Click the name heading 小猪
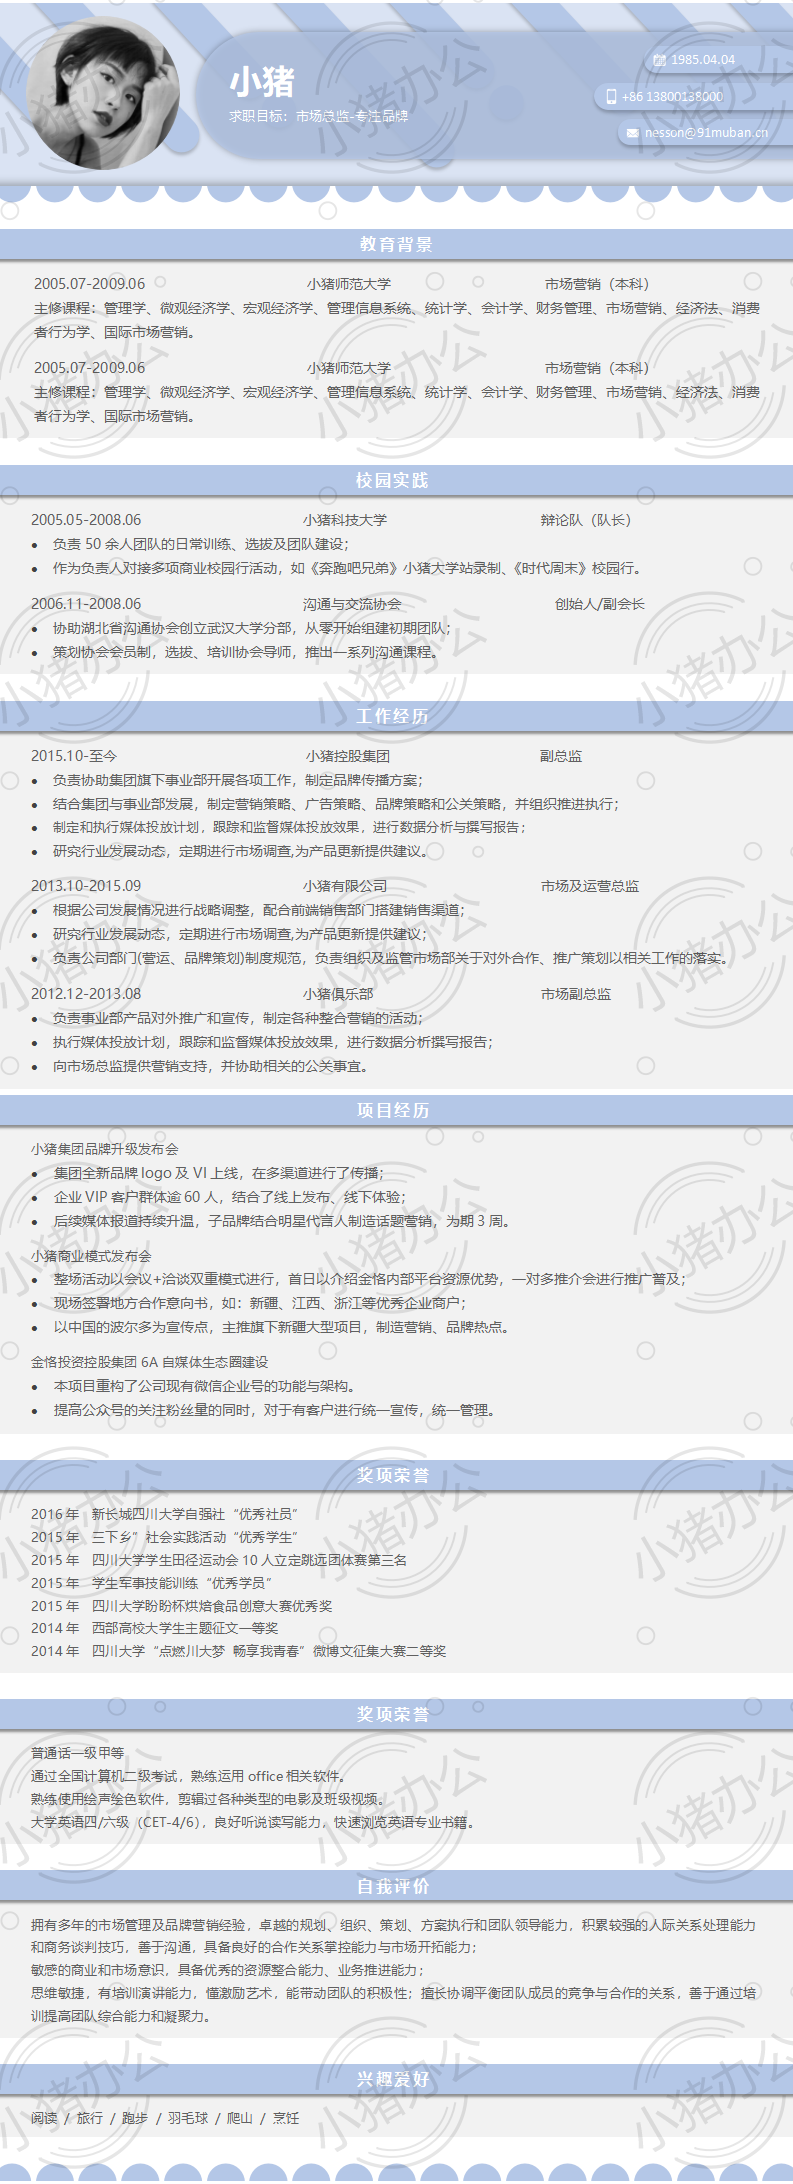This screenshot has height=2184, width=793. (x=262, y=82)
